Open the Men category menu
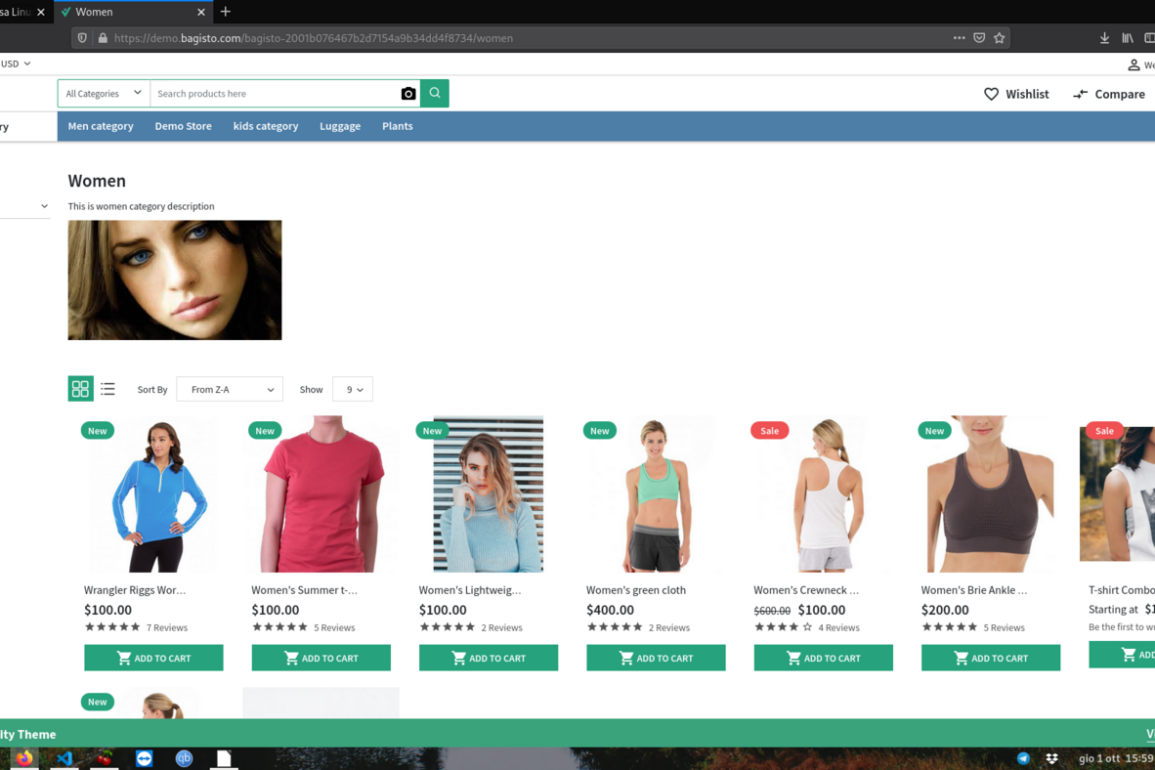Viewport: 1155px width, 770px height. [x=101, y=126]
